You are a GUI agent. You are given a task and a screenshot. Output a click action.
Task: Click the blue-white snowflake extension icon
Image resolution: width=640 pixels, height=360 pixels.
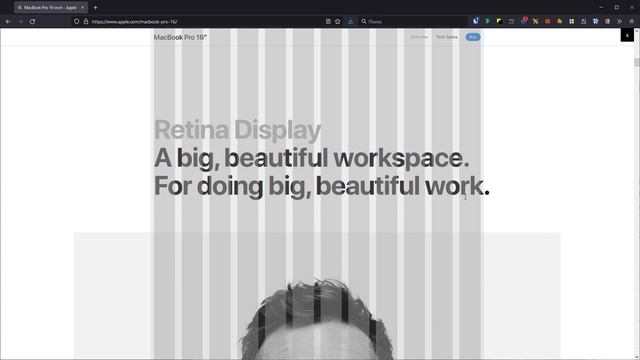click(596, 21)
